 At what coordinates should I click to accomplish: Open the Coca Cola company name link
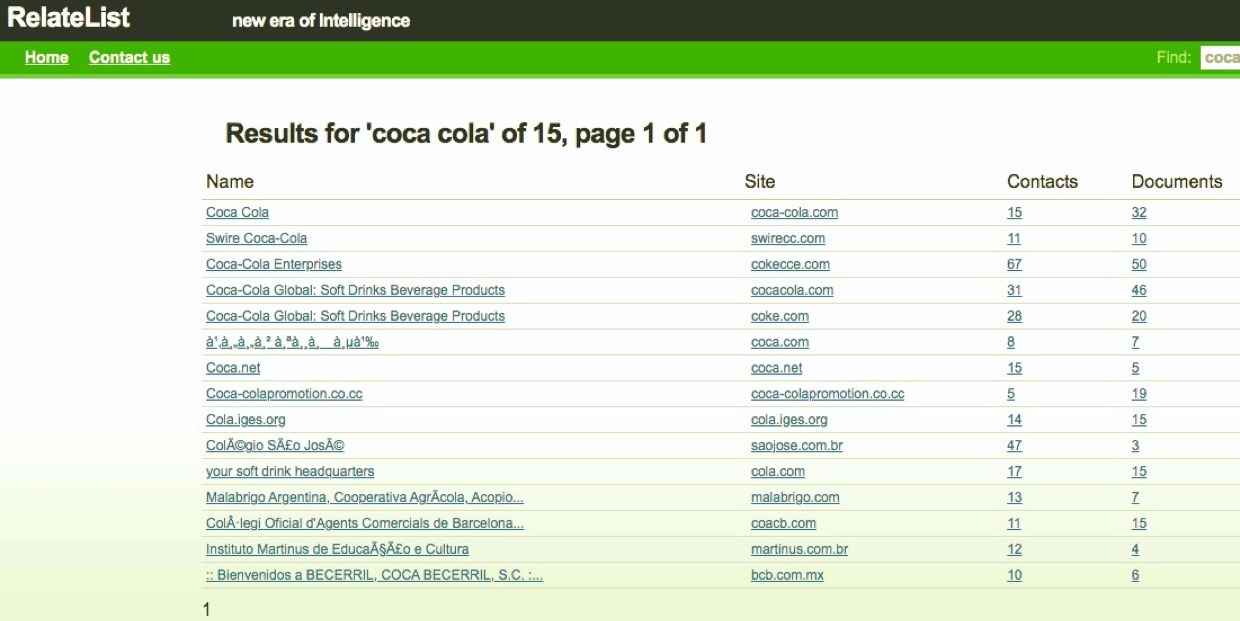pos(237,212)
